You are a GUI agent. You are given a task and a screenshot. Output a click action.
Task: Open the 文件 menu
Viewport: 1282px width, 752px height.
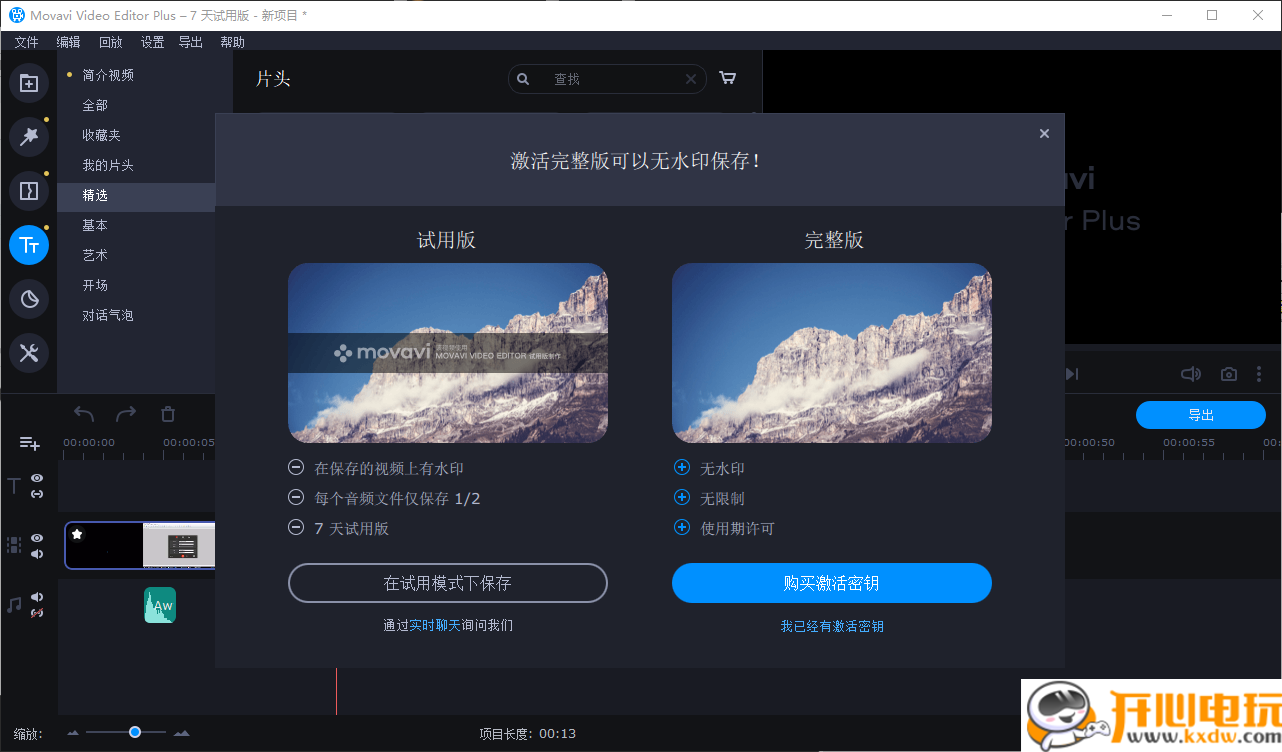pyautogui.click(x=26, y=42)
